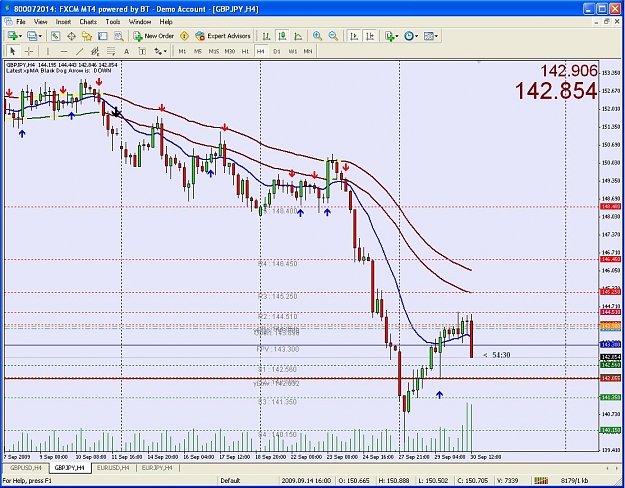Viewport: 625px width, 488px height.
Task: Open the Window menu
Action: pos(140,22)
